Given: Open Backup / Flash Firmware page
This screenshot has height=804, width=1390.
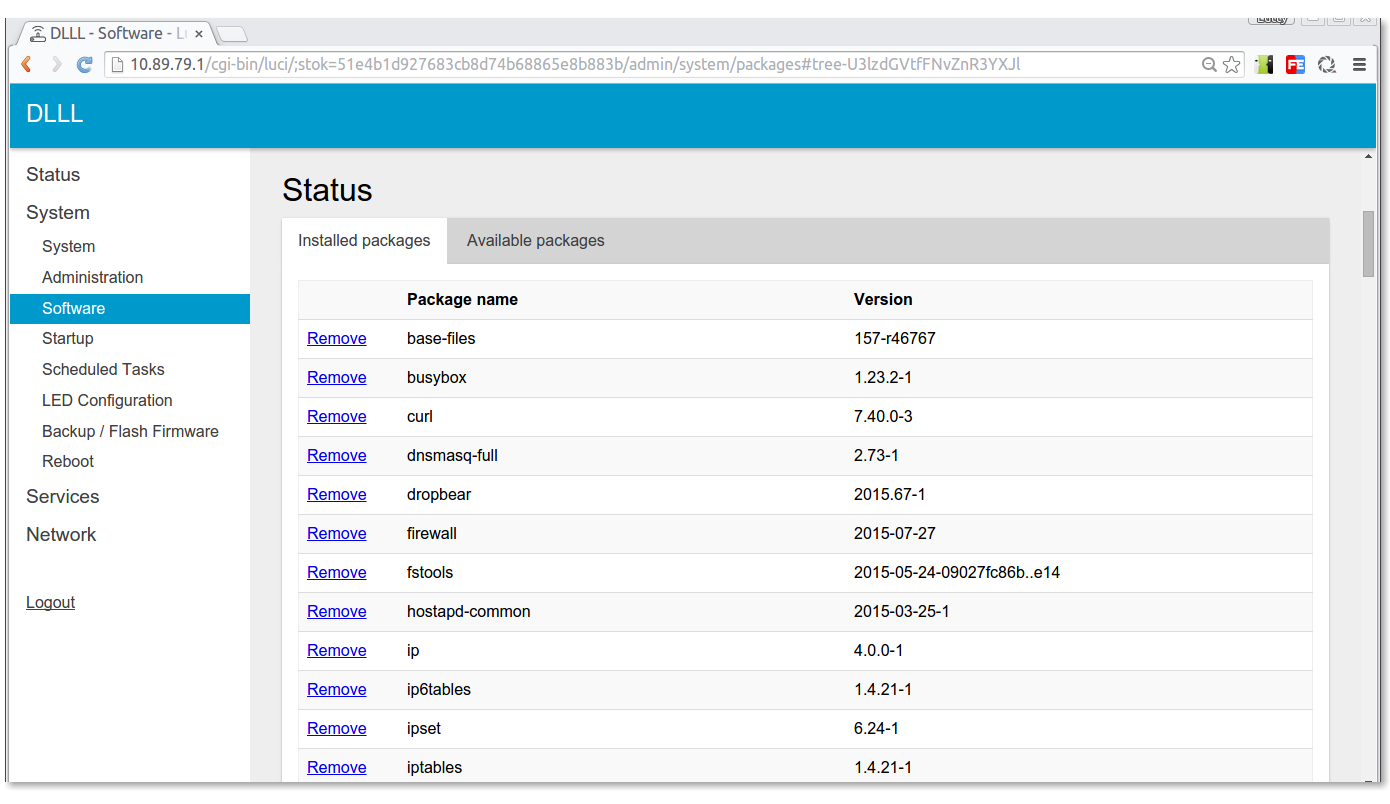Looking at the screenshot, I should point(130,431).
